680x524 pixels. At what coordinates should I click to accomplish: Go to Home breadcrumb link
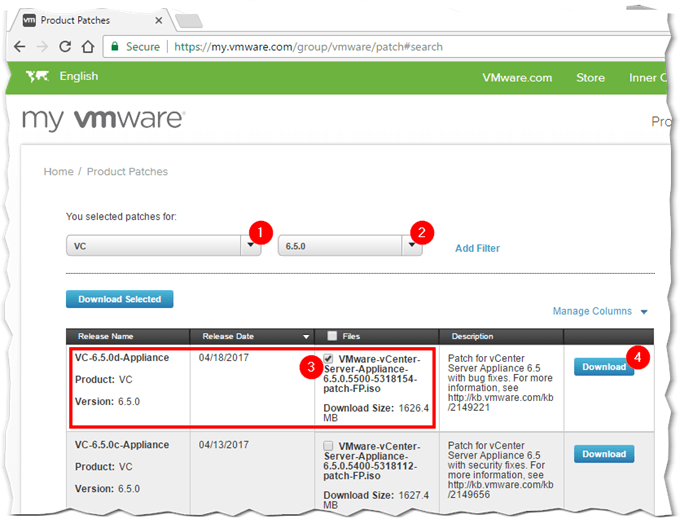click(x=59, y=172)
